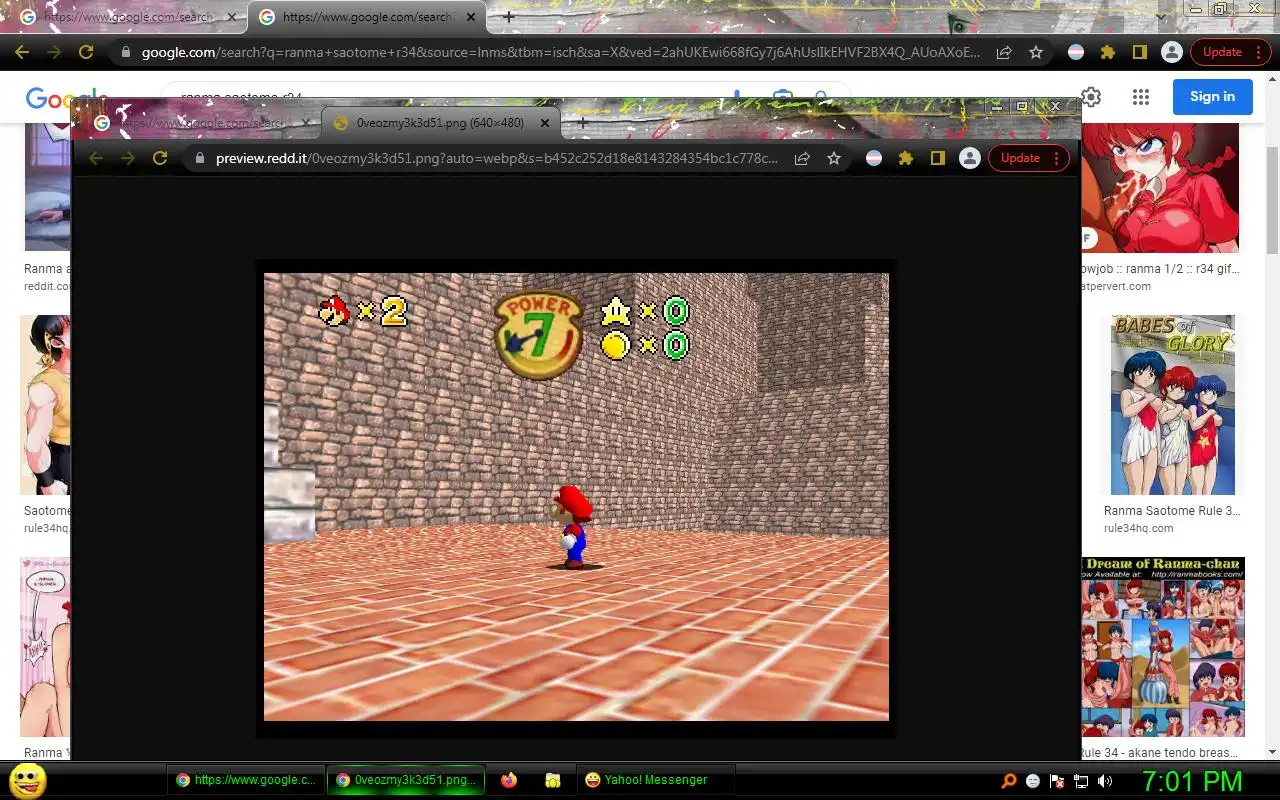
Task: Maximize the front preview.redd.it window
Action: point(1022,106)
